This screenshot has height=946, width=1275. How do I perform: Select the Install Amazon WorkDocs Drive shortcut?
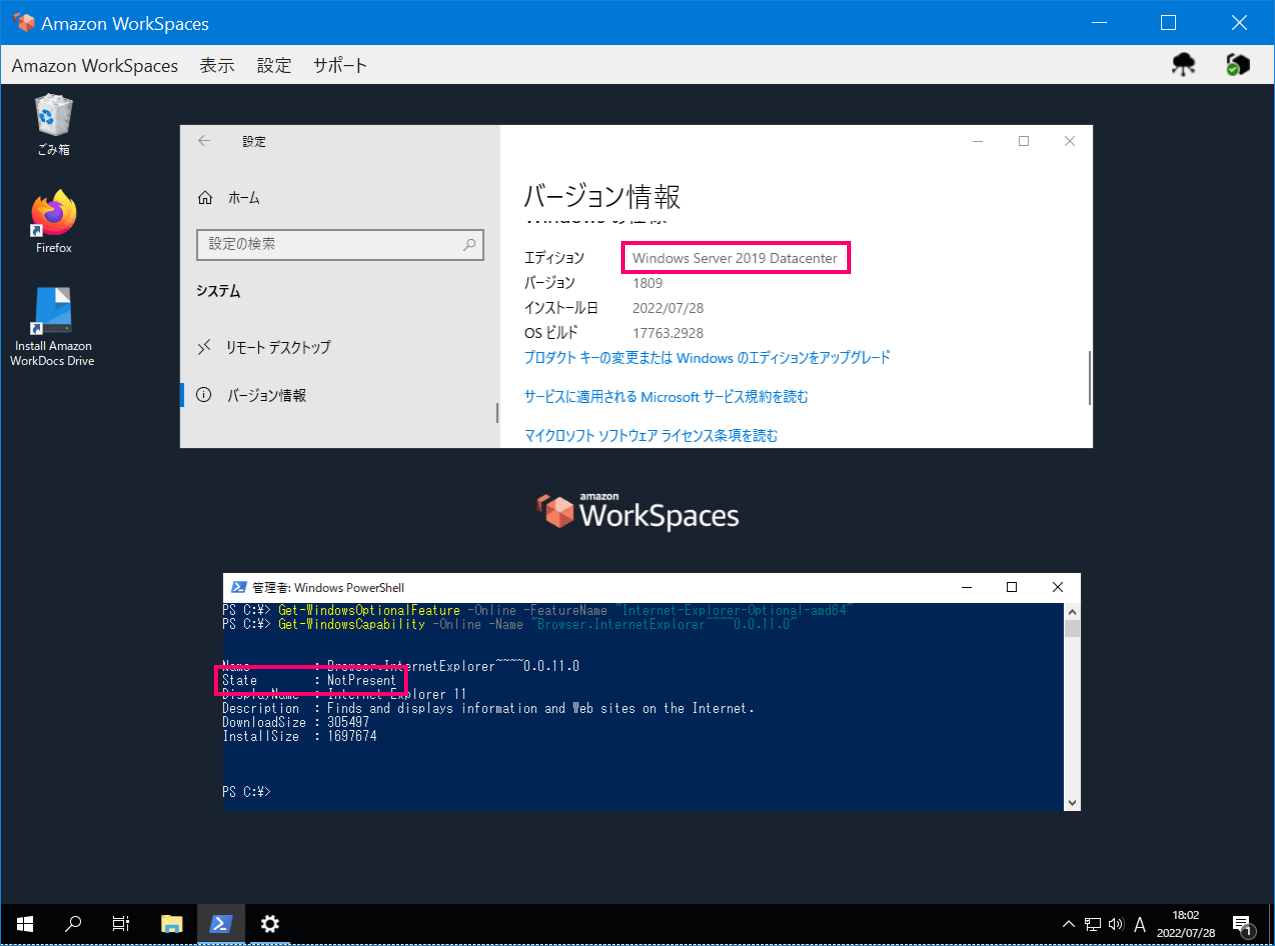point(52,327)
